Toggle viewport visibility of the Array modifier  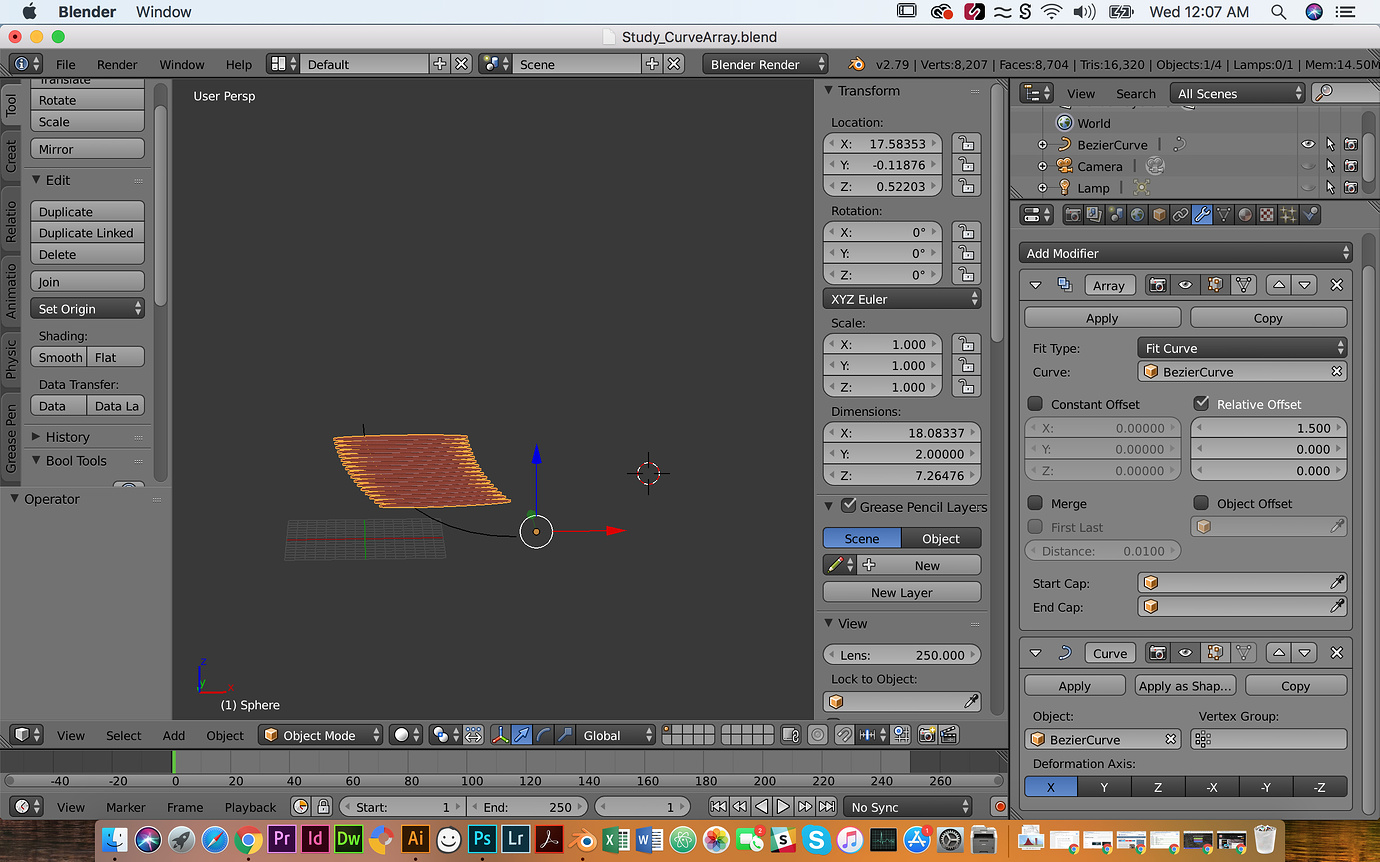point(1185,285)
